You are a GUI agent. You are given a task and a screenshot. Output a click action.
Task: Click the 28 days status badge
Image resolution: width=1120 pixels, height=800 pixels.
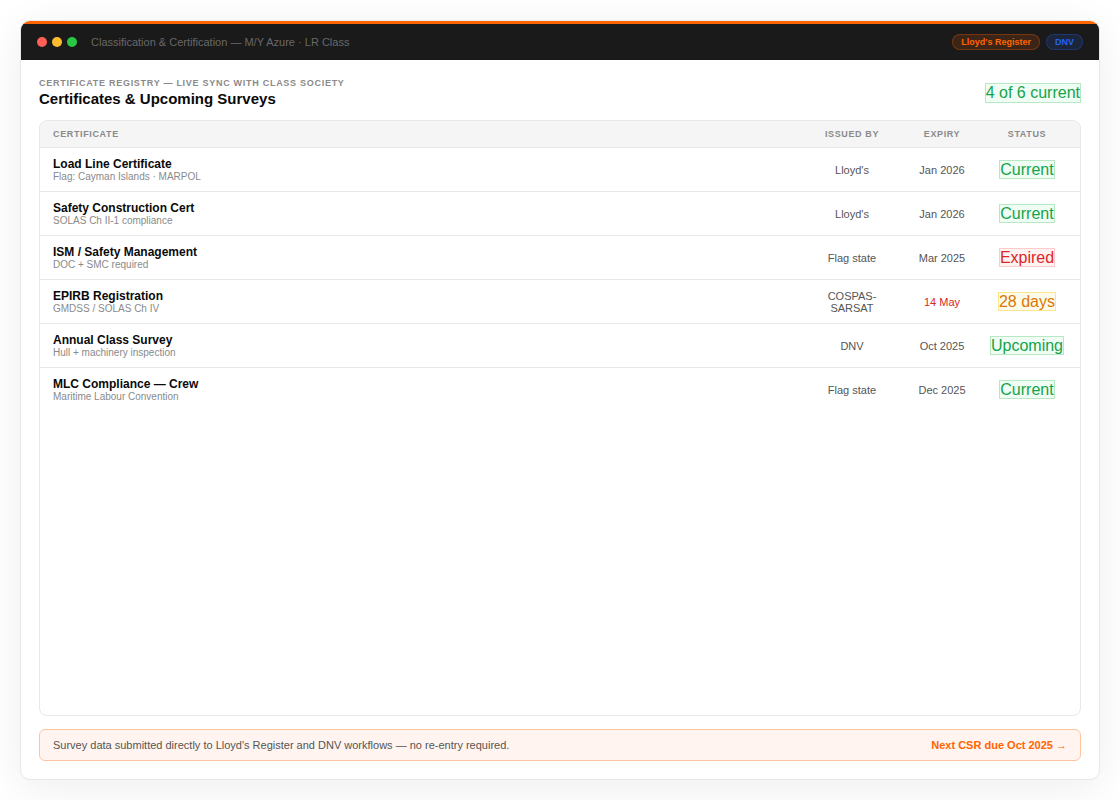pyautogui.click(x=1027, y=301)
